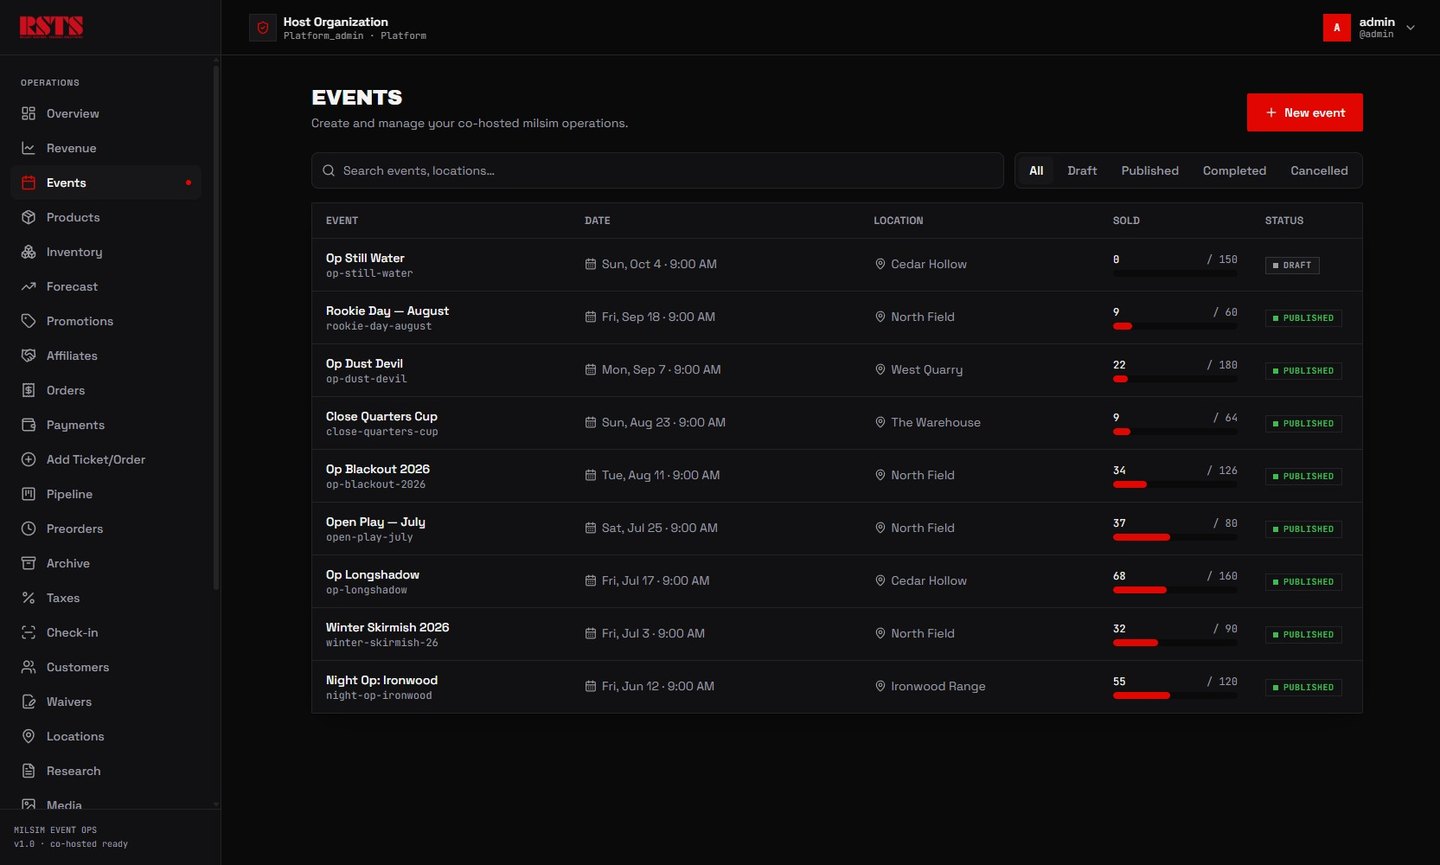Sort by the LOCATION column header
This screenshot has height=865, width=1440.
(x=898, y=221)
